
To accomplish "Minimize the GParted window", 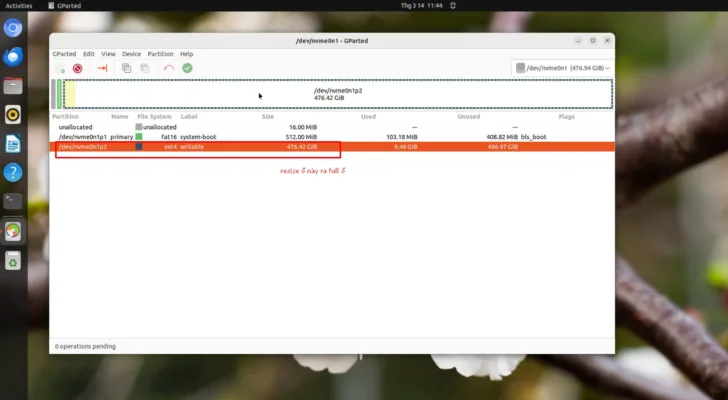I will click(578, 41).
